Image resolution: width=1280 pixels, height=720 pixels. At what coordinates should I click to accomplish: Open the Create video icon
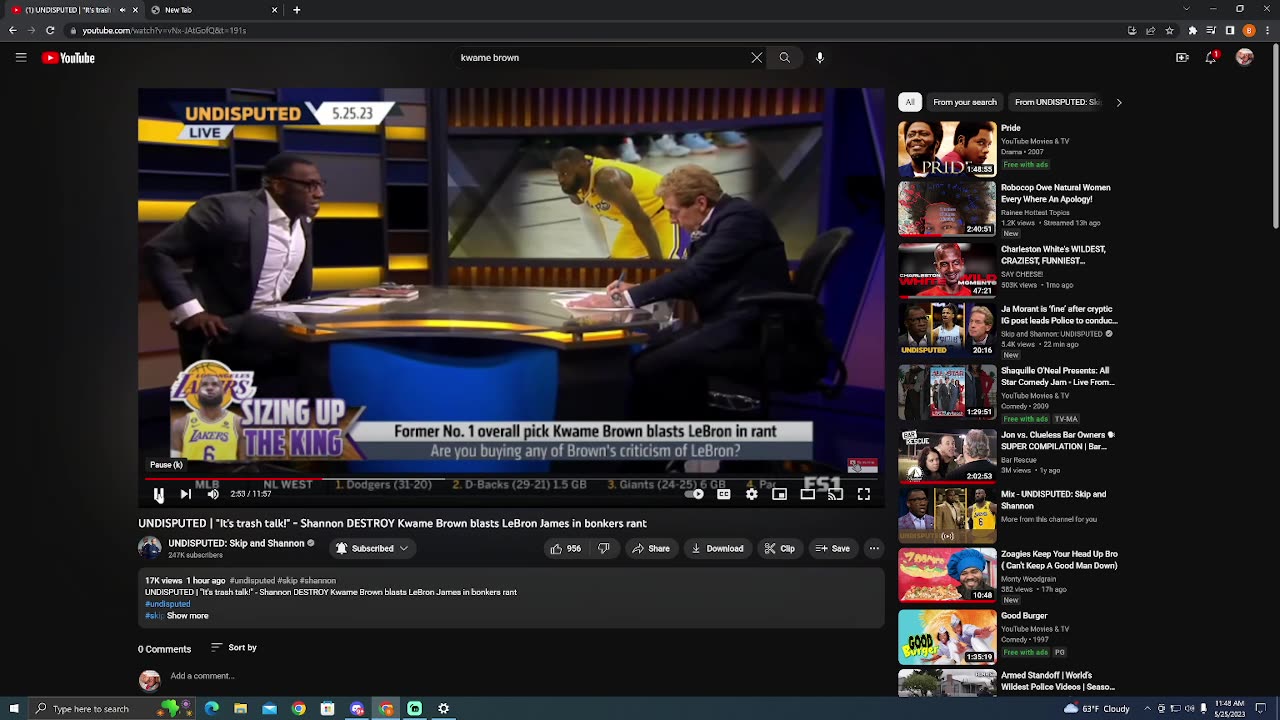(x=1182, y=58)
